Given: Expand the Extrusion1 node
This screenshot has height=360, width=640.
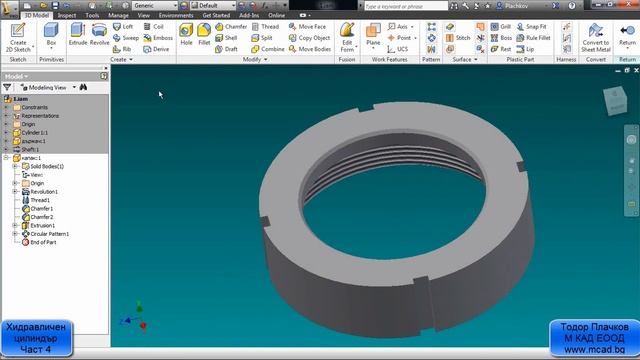Looking at the screenshot, I should pos(15,225).
